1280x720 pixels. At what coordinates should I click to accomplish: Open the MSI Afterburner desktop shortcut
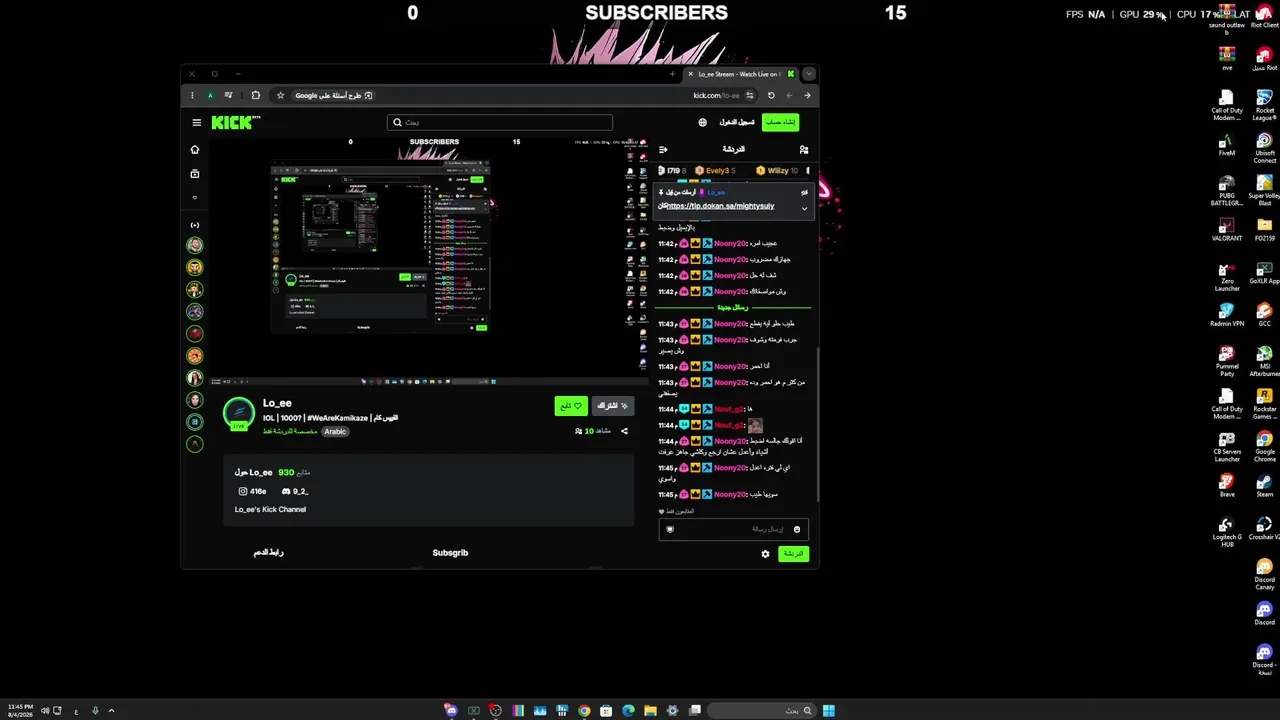[1264, 360]
